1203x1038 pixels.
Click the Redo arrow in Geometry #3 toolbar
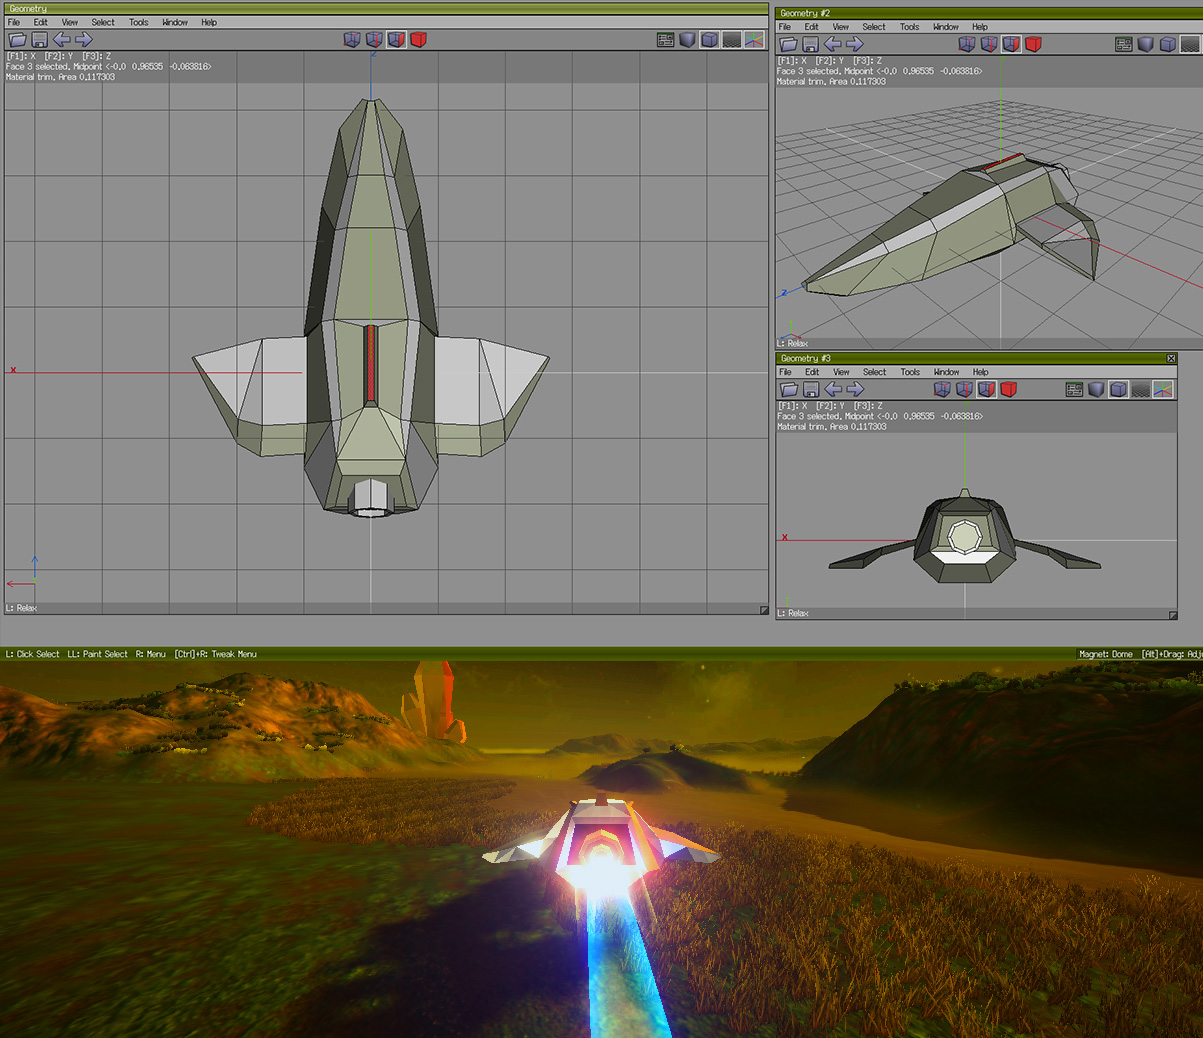[x=855, y=390]
